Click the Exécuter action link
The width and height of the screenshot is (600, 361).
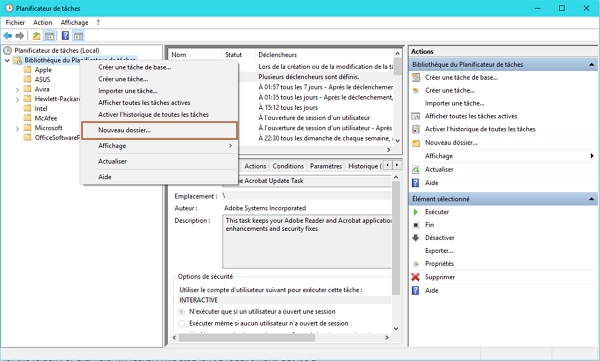[437, 212]
